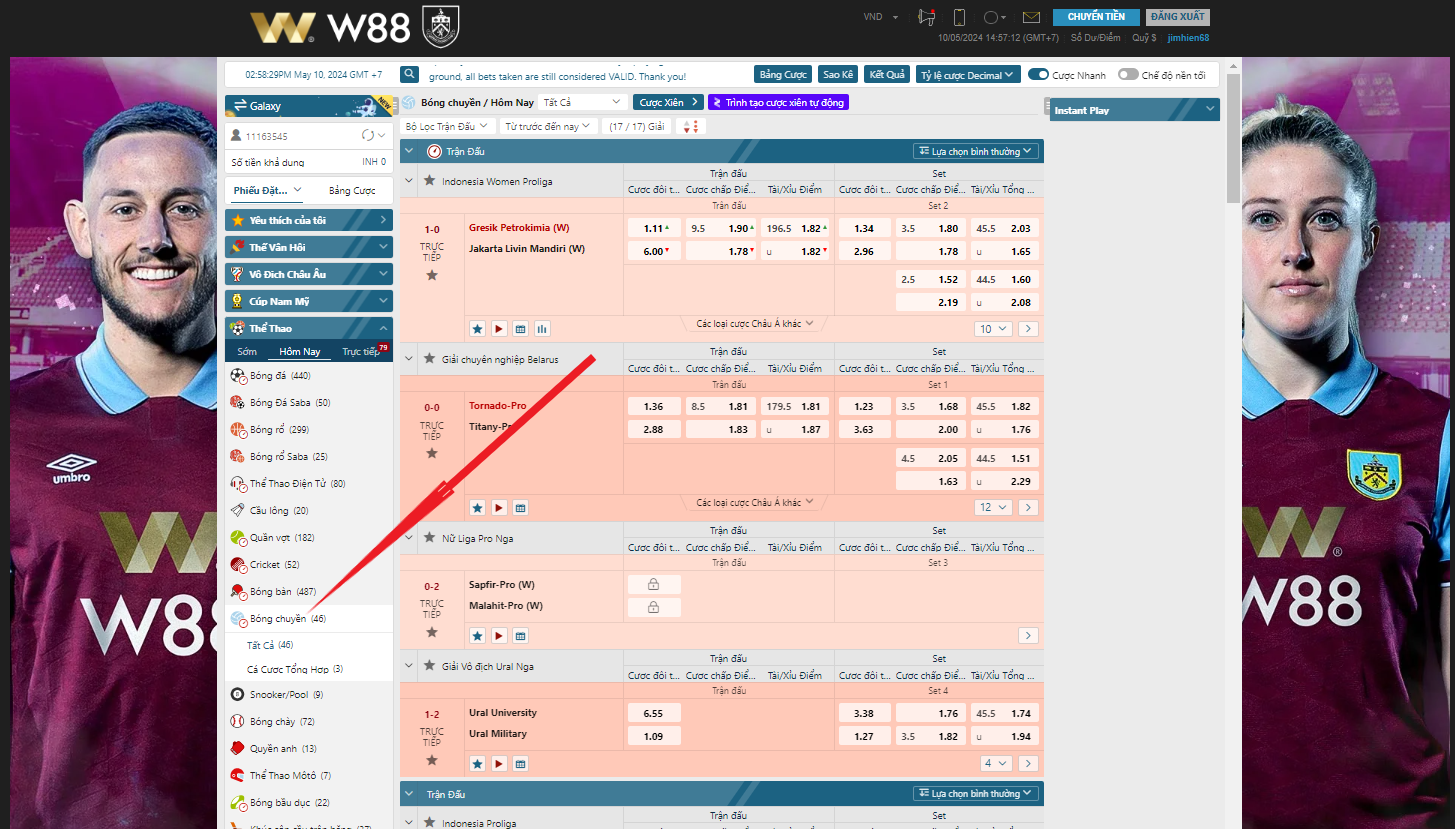Play live stream for Ural University match
This screenshot has width=1455, height=829.
499,763
